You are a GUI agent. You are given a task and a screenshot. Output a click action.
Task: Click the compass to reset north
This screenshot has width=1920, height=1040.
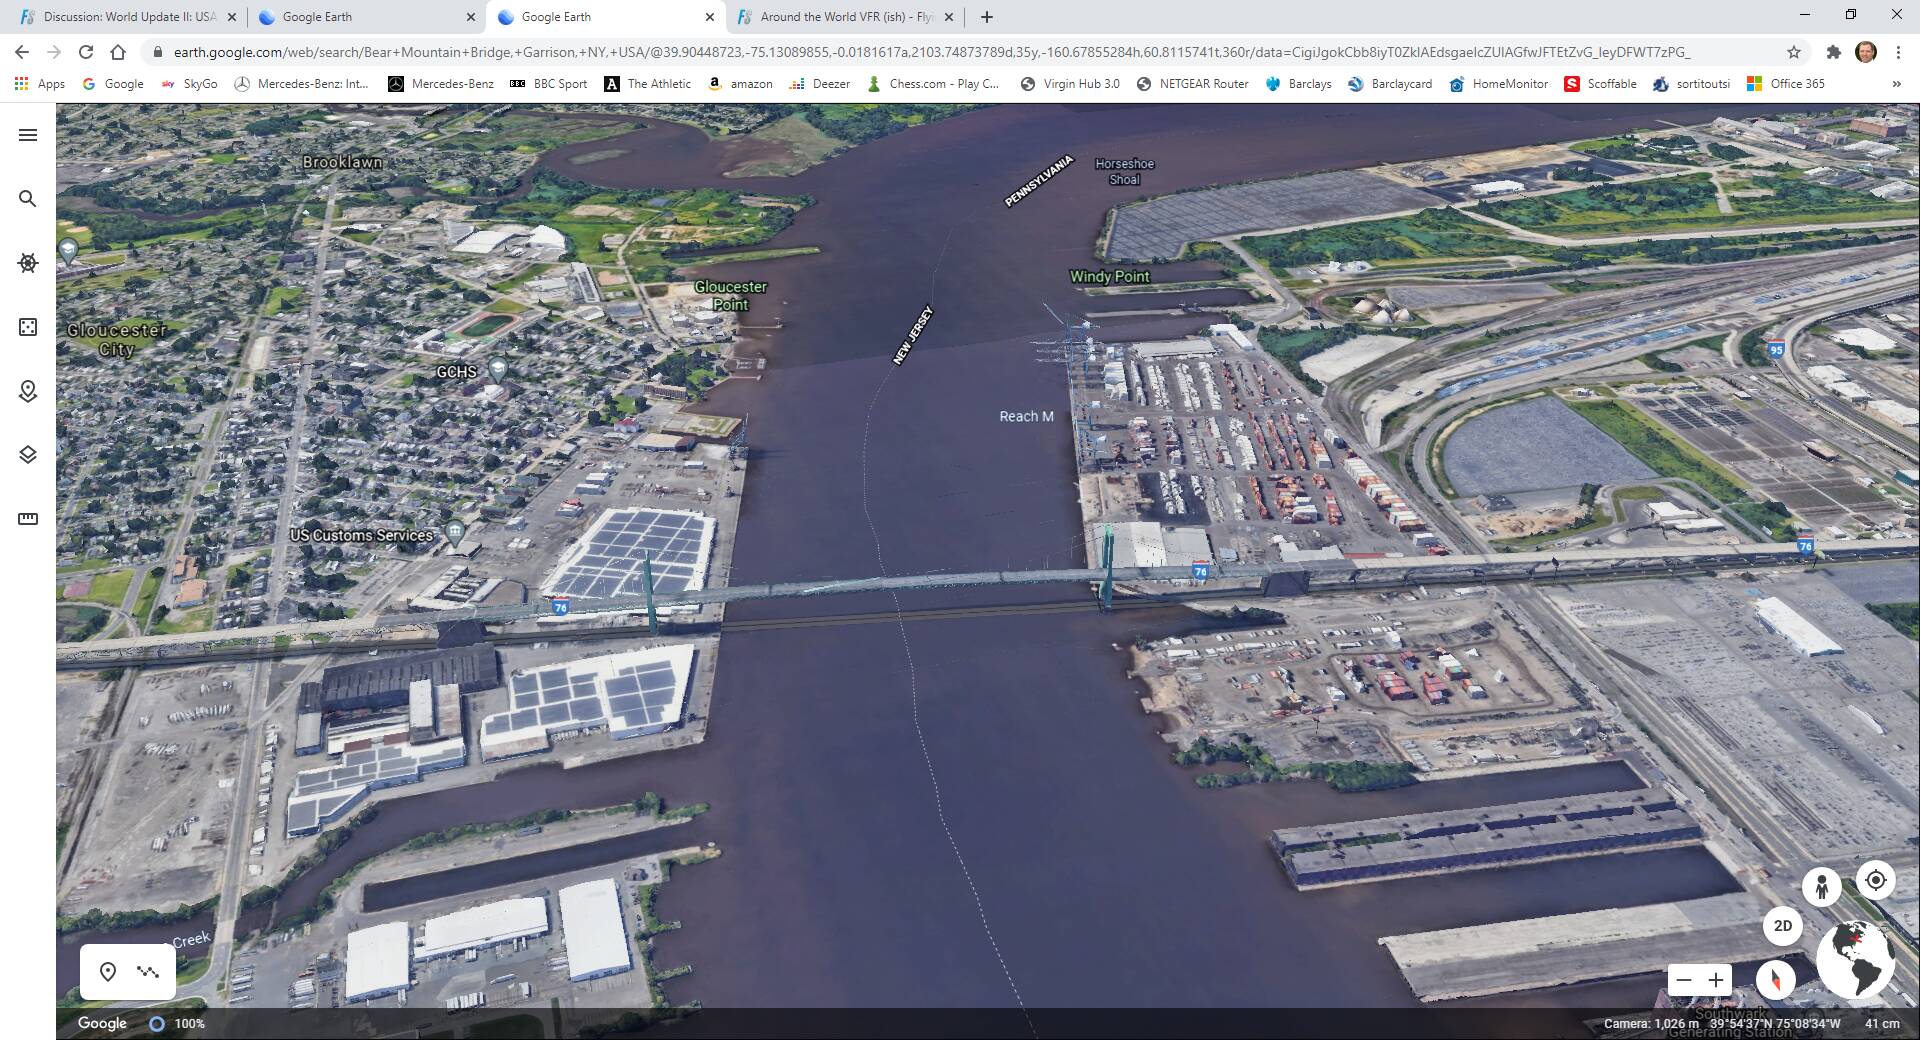1776,980
